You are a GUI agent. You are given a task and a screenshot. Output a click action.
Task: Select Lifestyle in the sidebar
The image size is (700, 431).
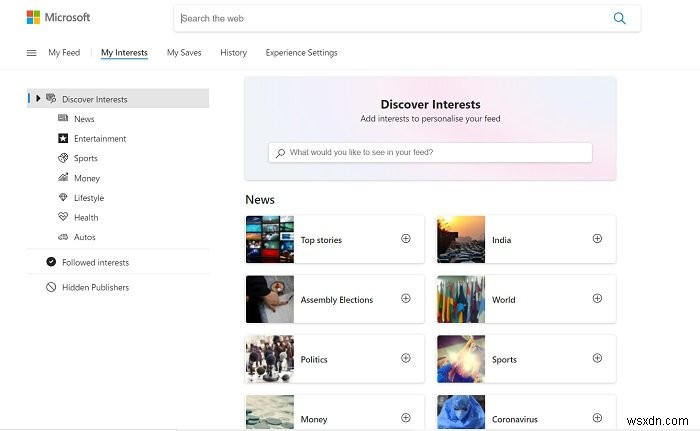coord(89,198)
